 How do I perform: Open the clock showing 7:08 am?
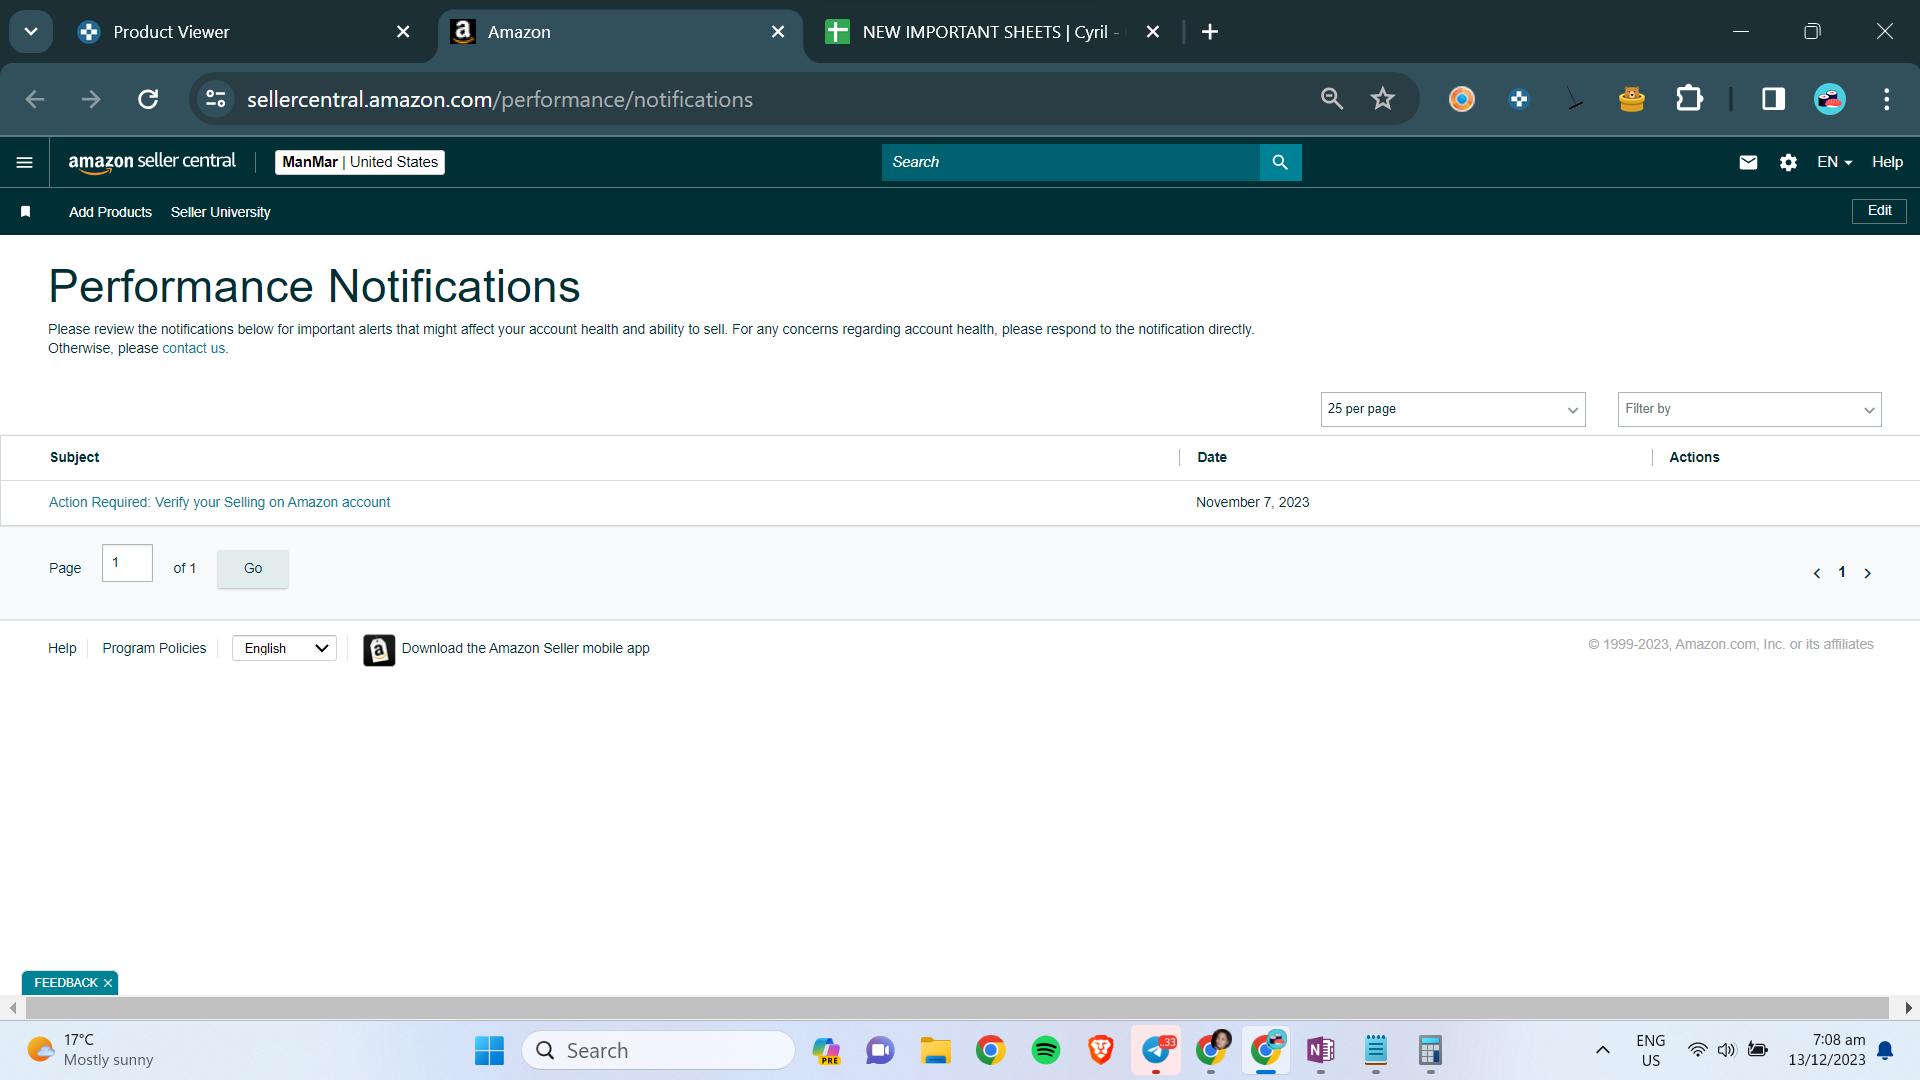tap(1827, 1050)
